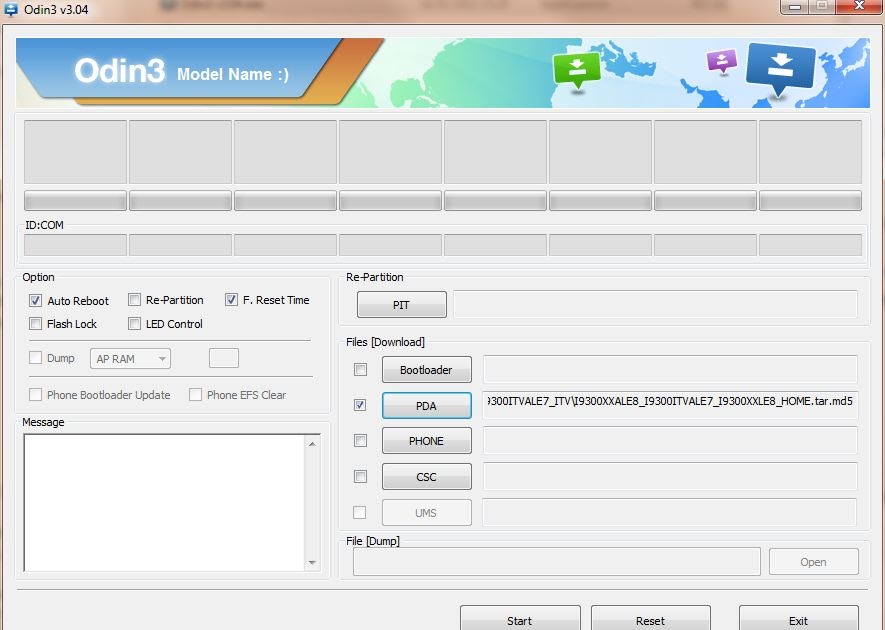This screenshot has width=885, height=630.
Task: Click the purple download bubble icon
Action: tap(722, 62)
